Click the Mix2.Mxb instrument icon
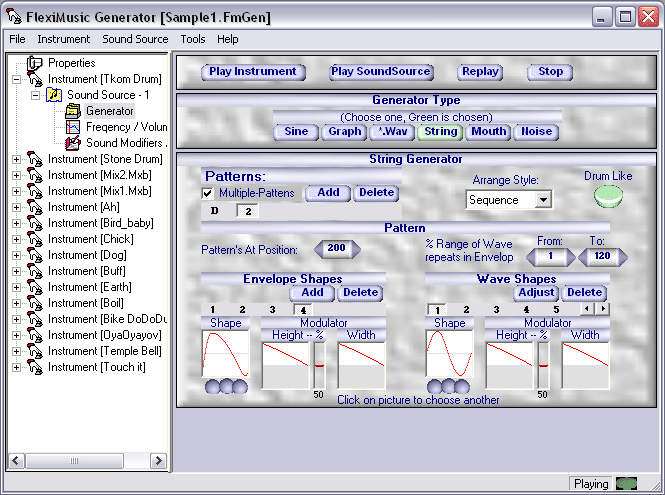This screenshot has width=665, height=495. click(35, 175)
